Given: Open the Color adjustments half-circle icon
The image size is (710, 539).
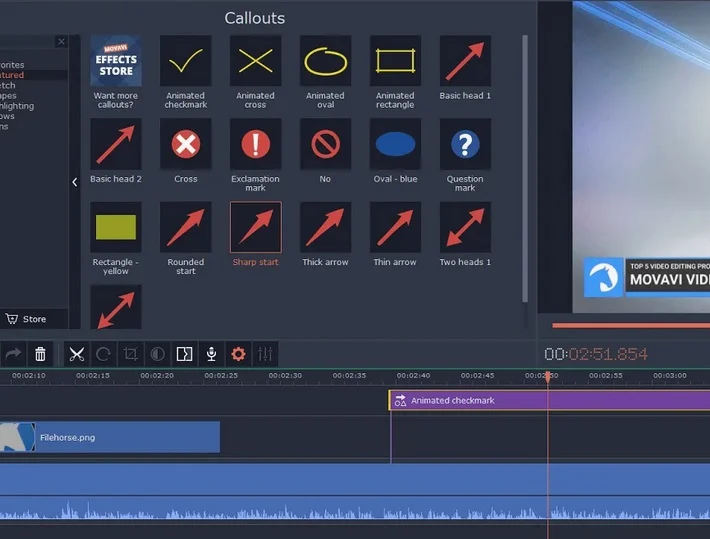Looking at the screenshot, I should (x=157, y=354).
